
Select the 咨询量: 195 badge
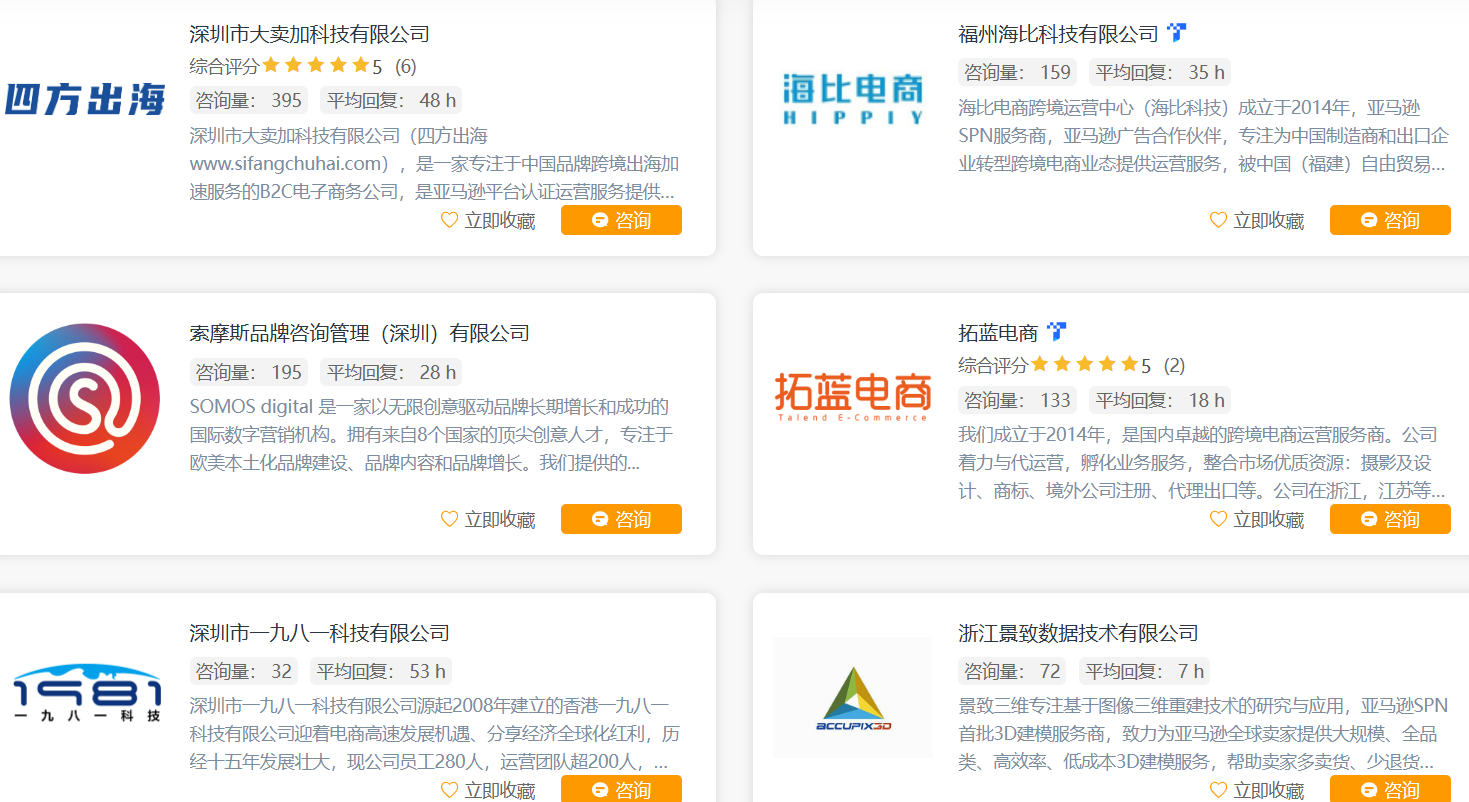(x=249, y=372)
